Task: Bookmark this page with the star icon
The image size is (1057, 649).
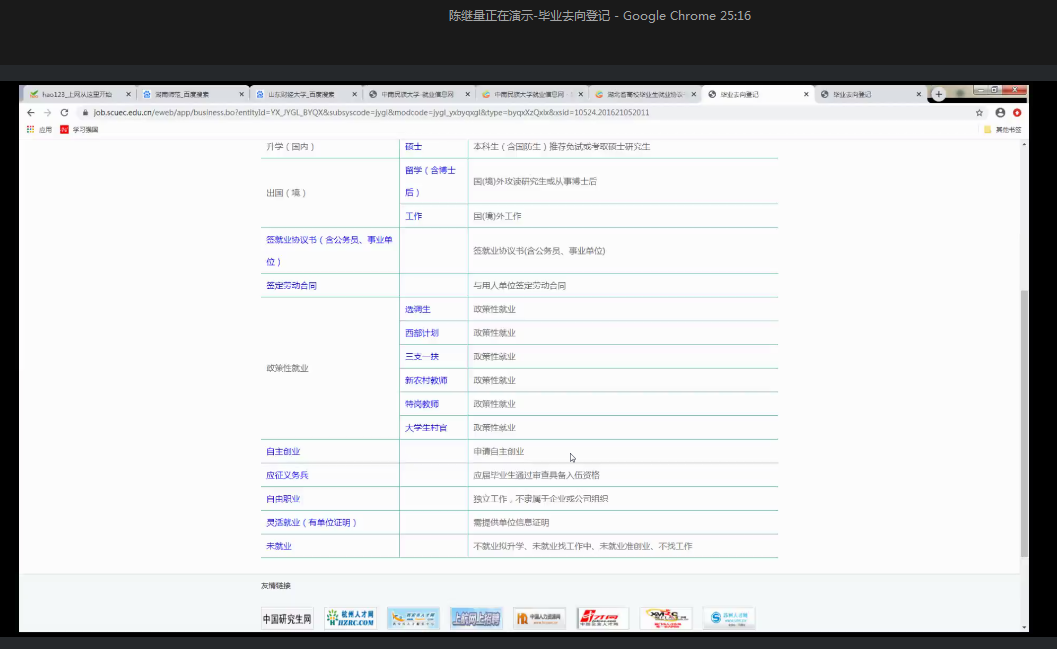Action: coord(979,113)
